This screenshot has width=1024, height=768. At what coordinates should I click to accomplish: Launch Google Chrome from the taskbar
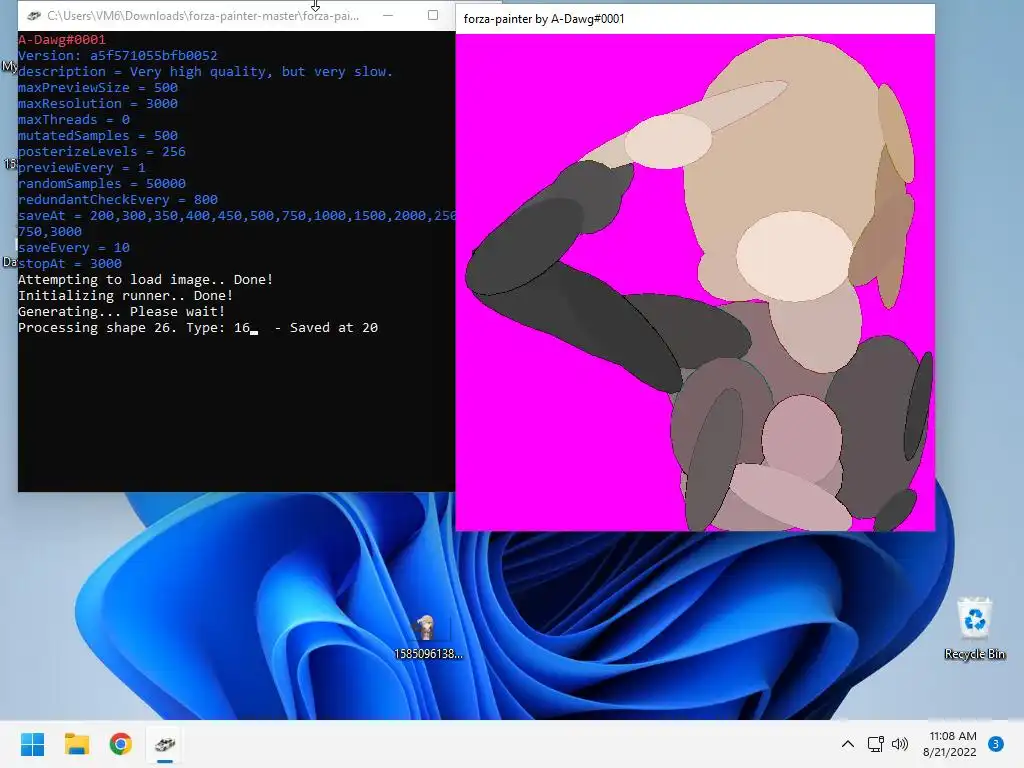point(121,744)
